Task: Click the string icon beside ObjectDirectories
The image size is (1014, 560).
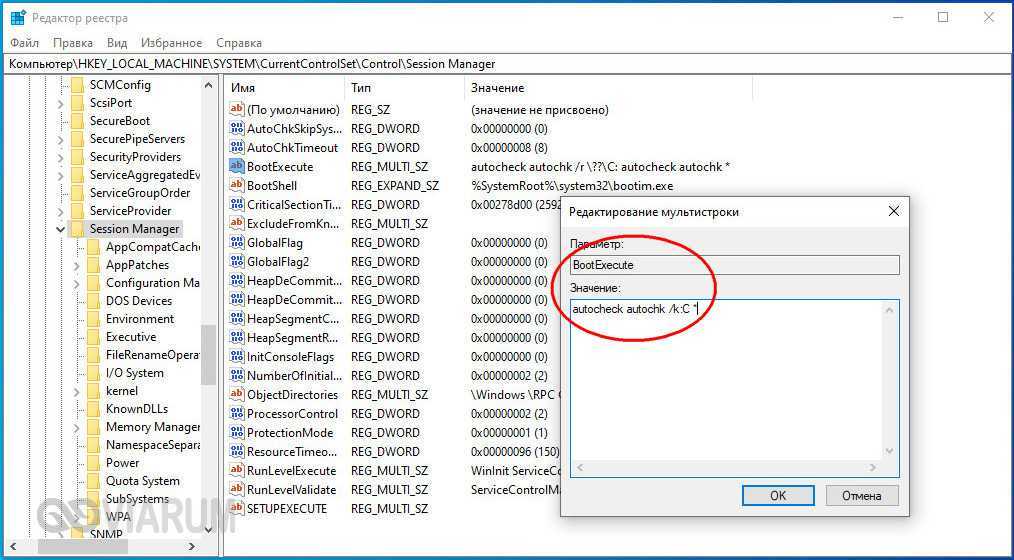Action: (237, 394)
